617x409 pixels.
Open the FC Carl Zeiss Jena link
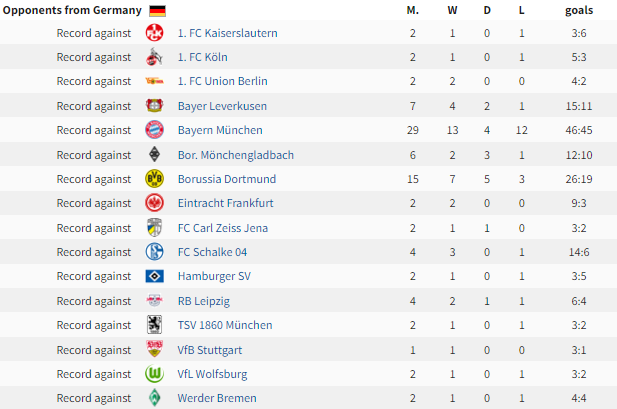tap(223, 228)
